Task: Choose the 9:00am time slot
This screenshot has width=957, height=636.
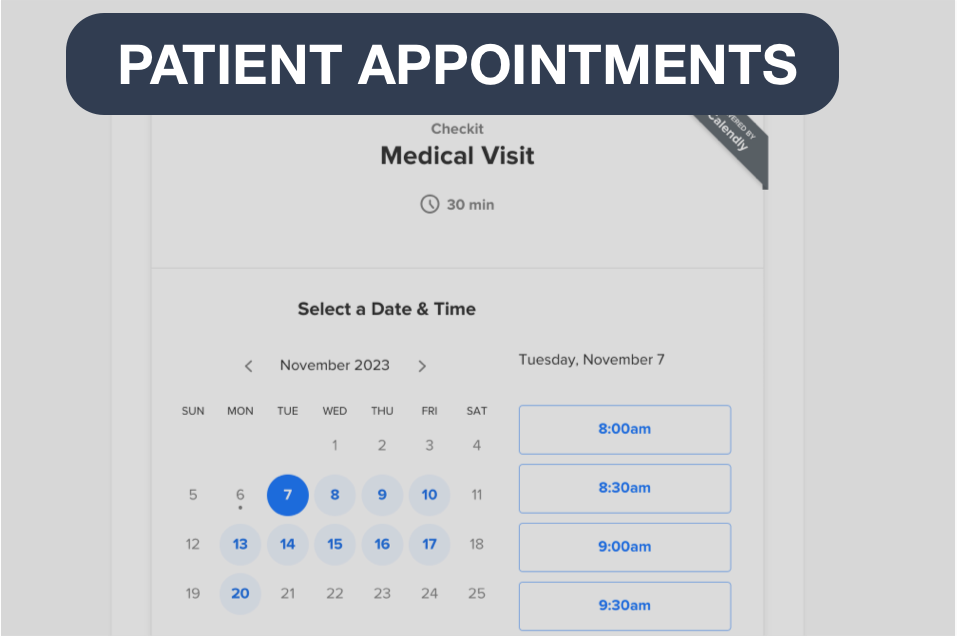Action: click(x=624, y=547)
